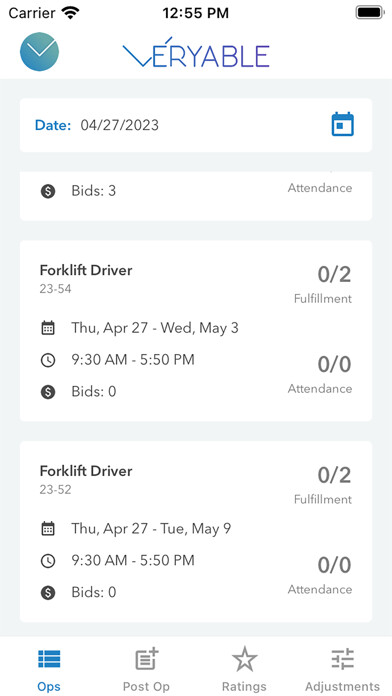
Task: Tap the Veryable logo header
Action: [x=196, y=52]
